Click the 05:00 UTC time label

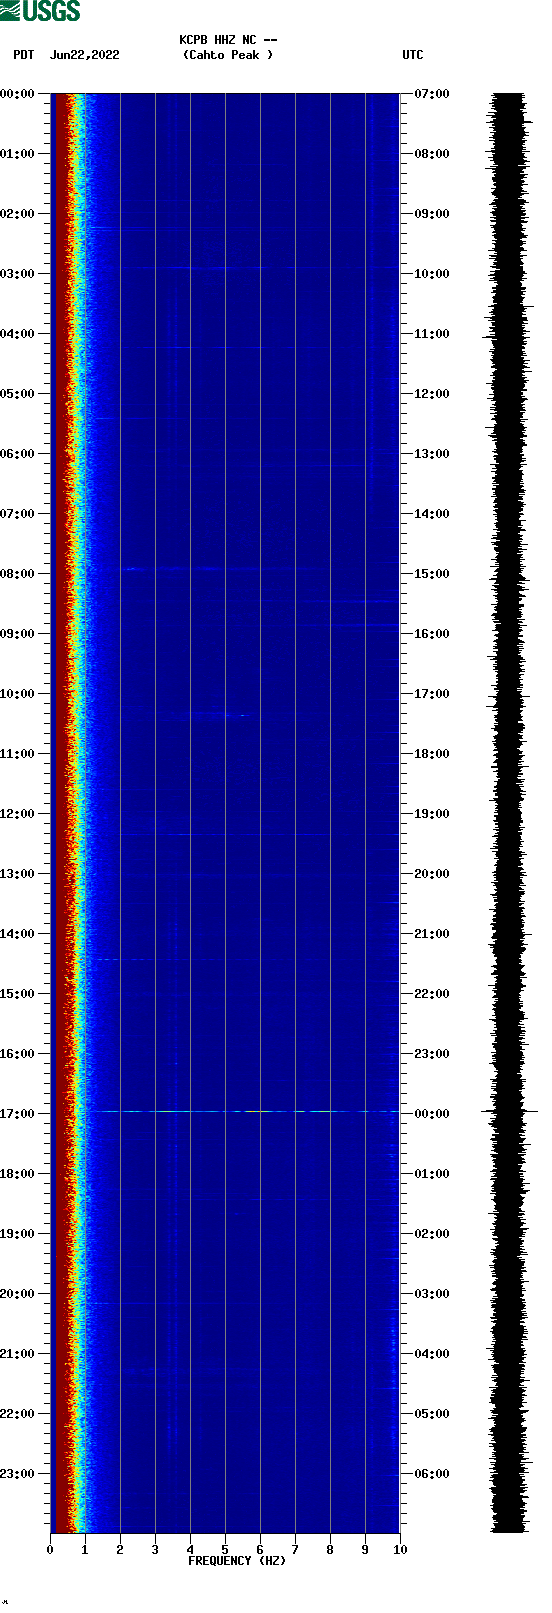pos(432,1414)
